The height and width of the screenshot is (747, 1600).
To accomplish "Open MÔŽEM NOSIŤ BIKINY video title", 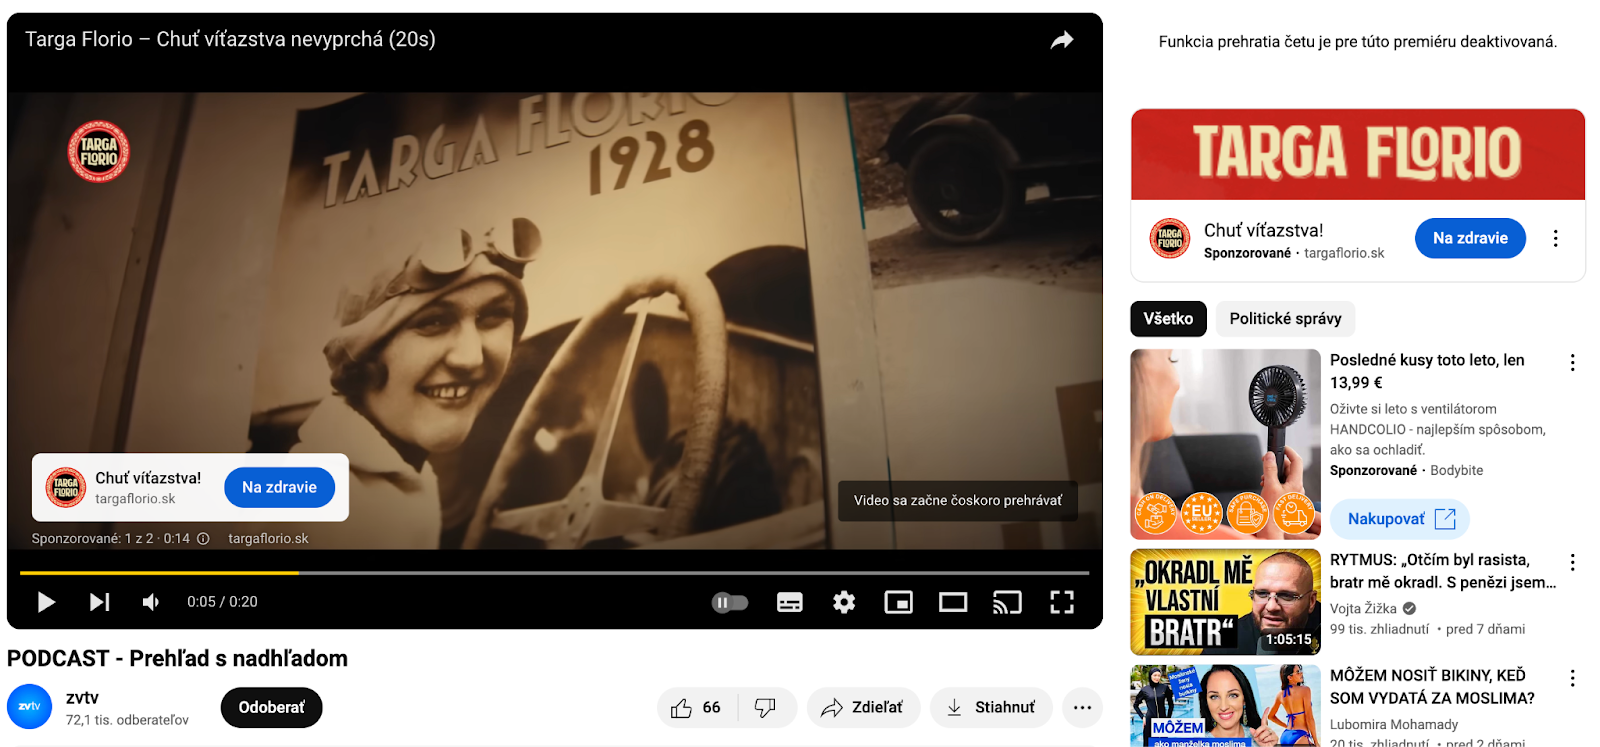I will (x=1432, y=687).
